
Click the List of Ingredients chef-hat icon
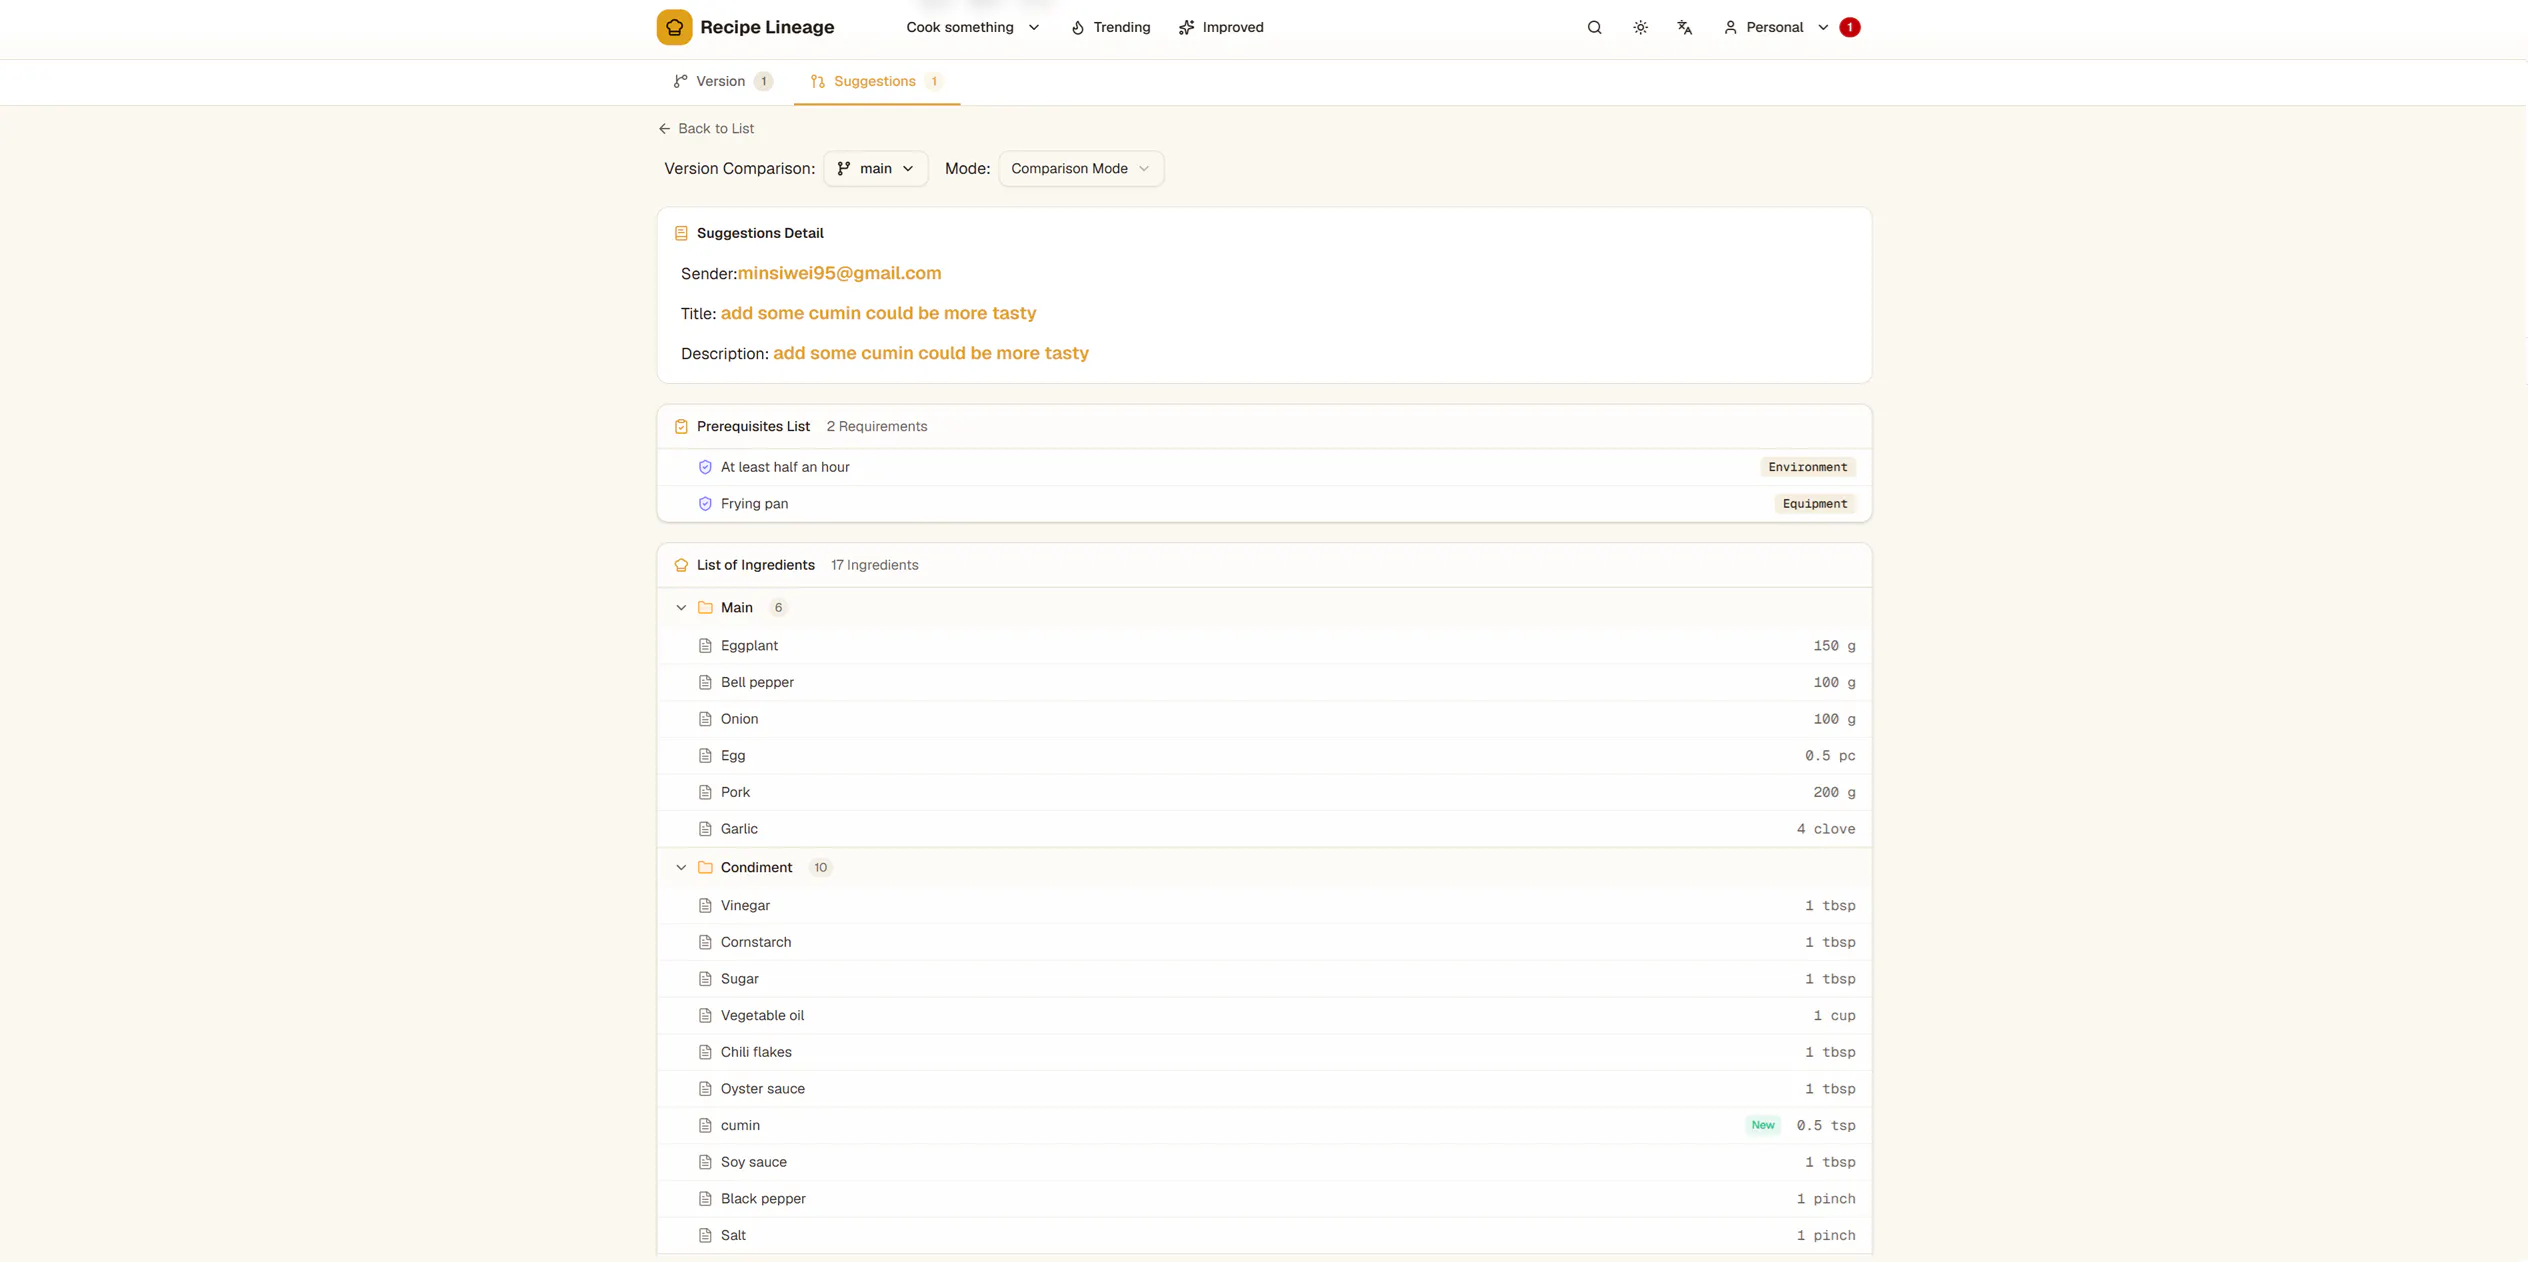[x=681, y=565]
